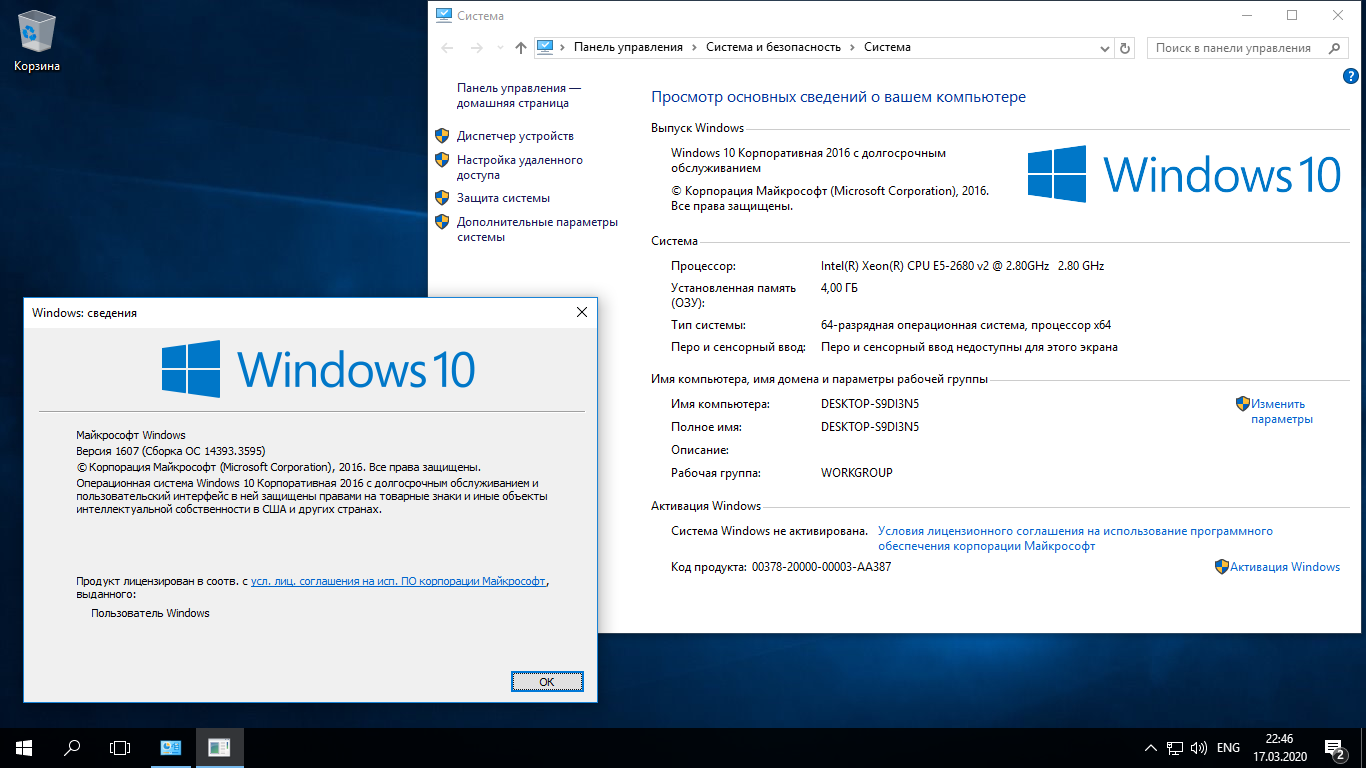Open the Recycle Bin (Корзина) desktop icon
The height and width of the screenshot is (768, 1366).
[37, 42]
